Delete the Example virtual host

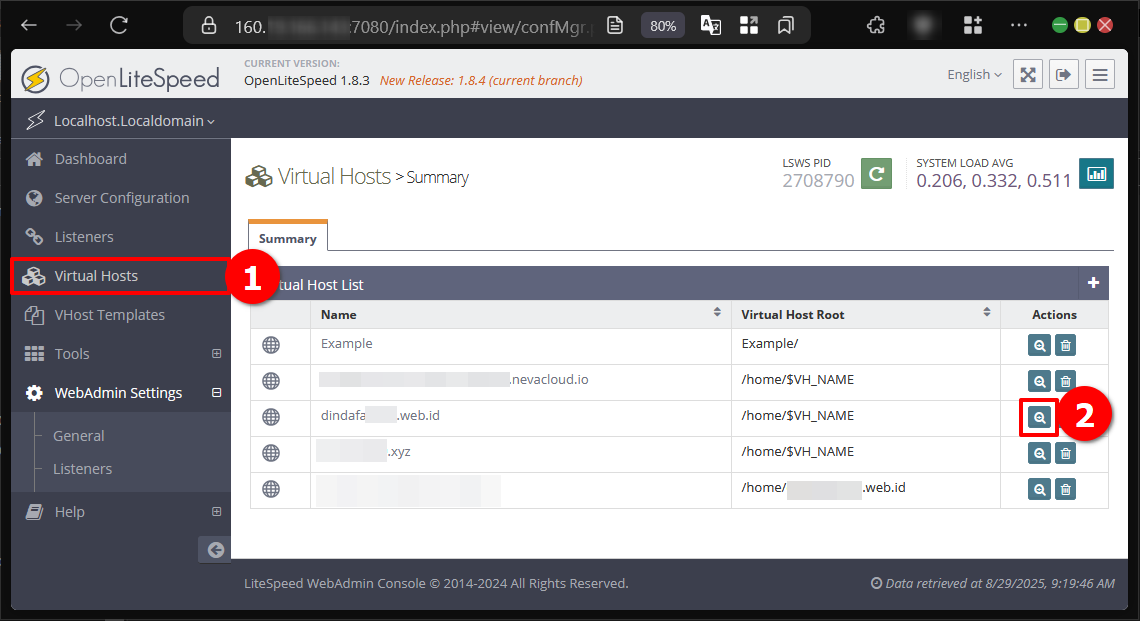pos(1066,346)
